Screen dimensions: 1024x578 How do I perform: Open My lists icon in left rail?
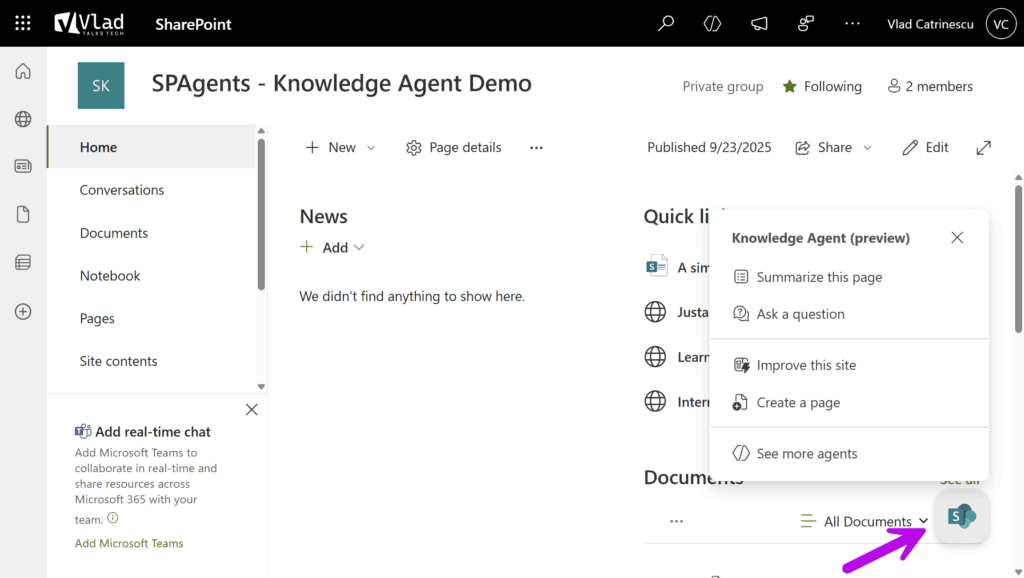tap(23, 263)
